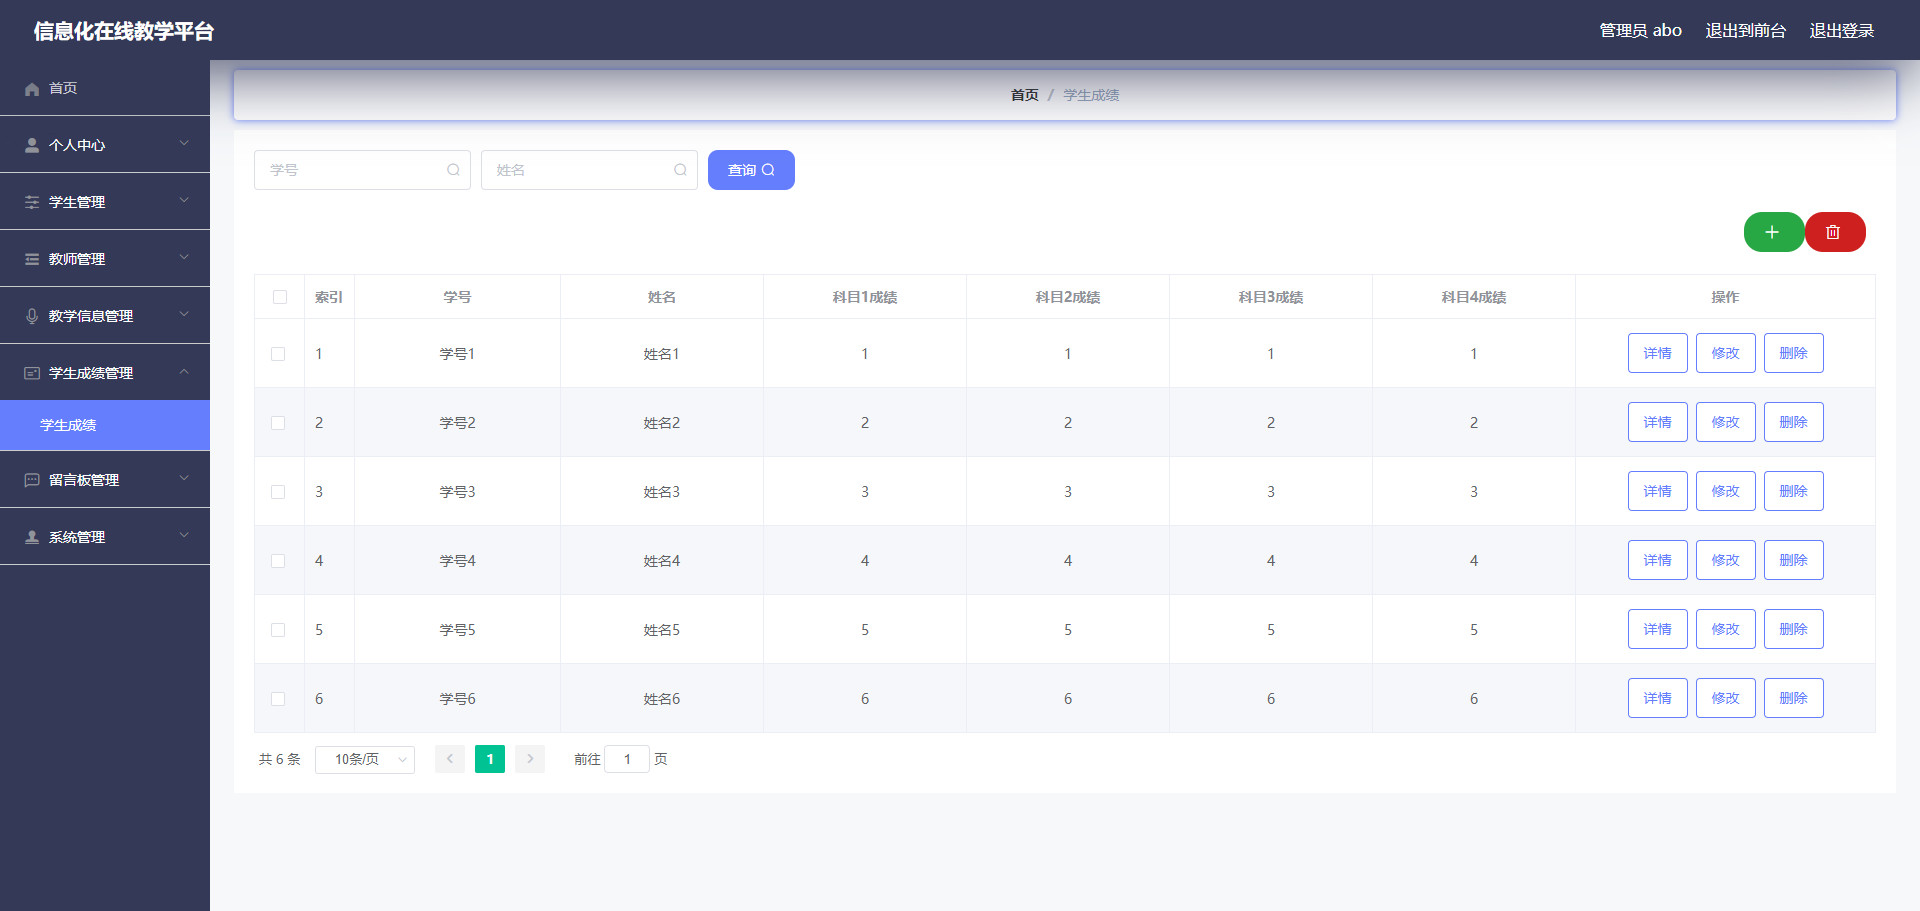Click the microphone icon beside 教学信息管理

32,316
